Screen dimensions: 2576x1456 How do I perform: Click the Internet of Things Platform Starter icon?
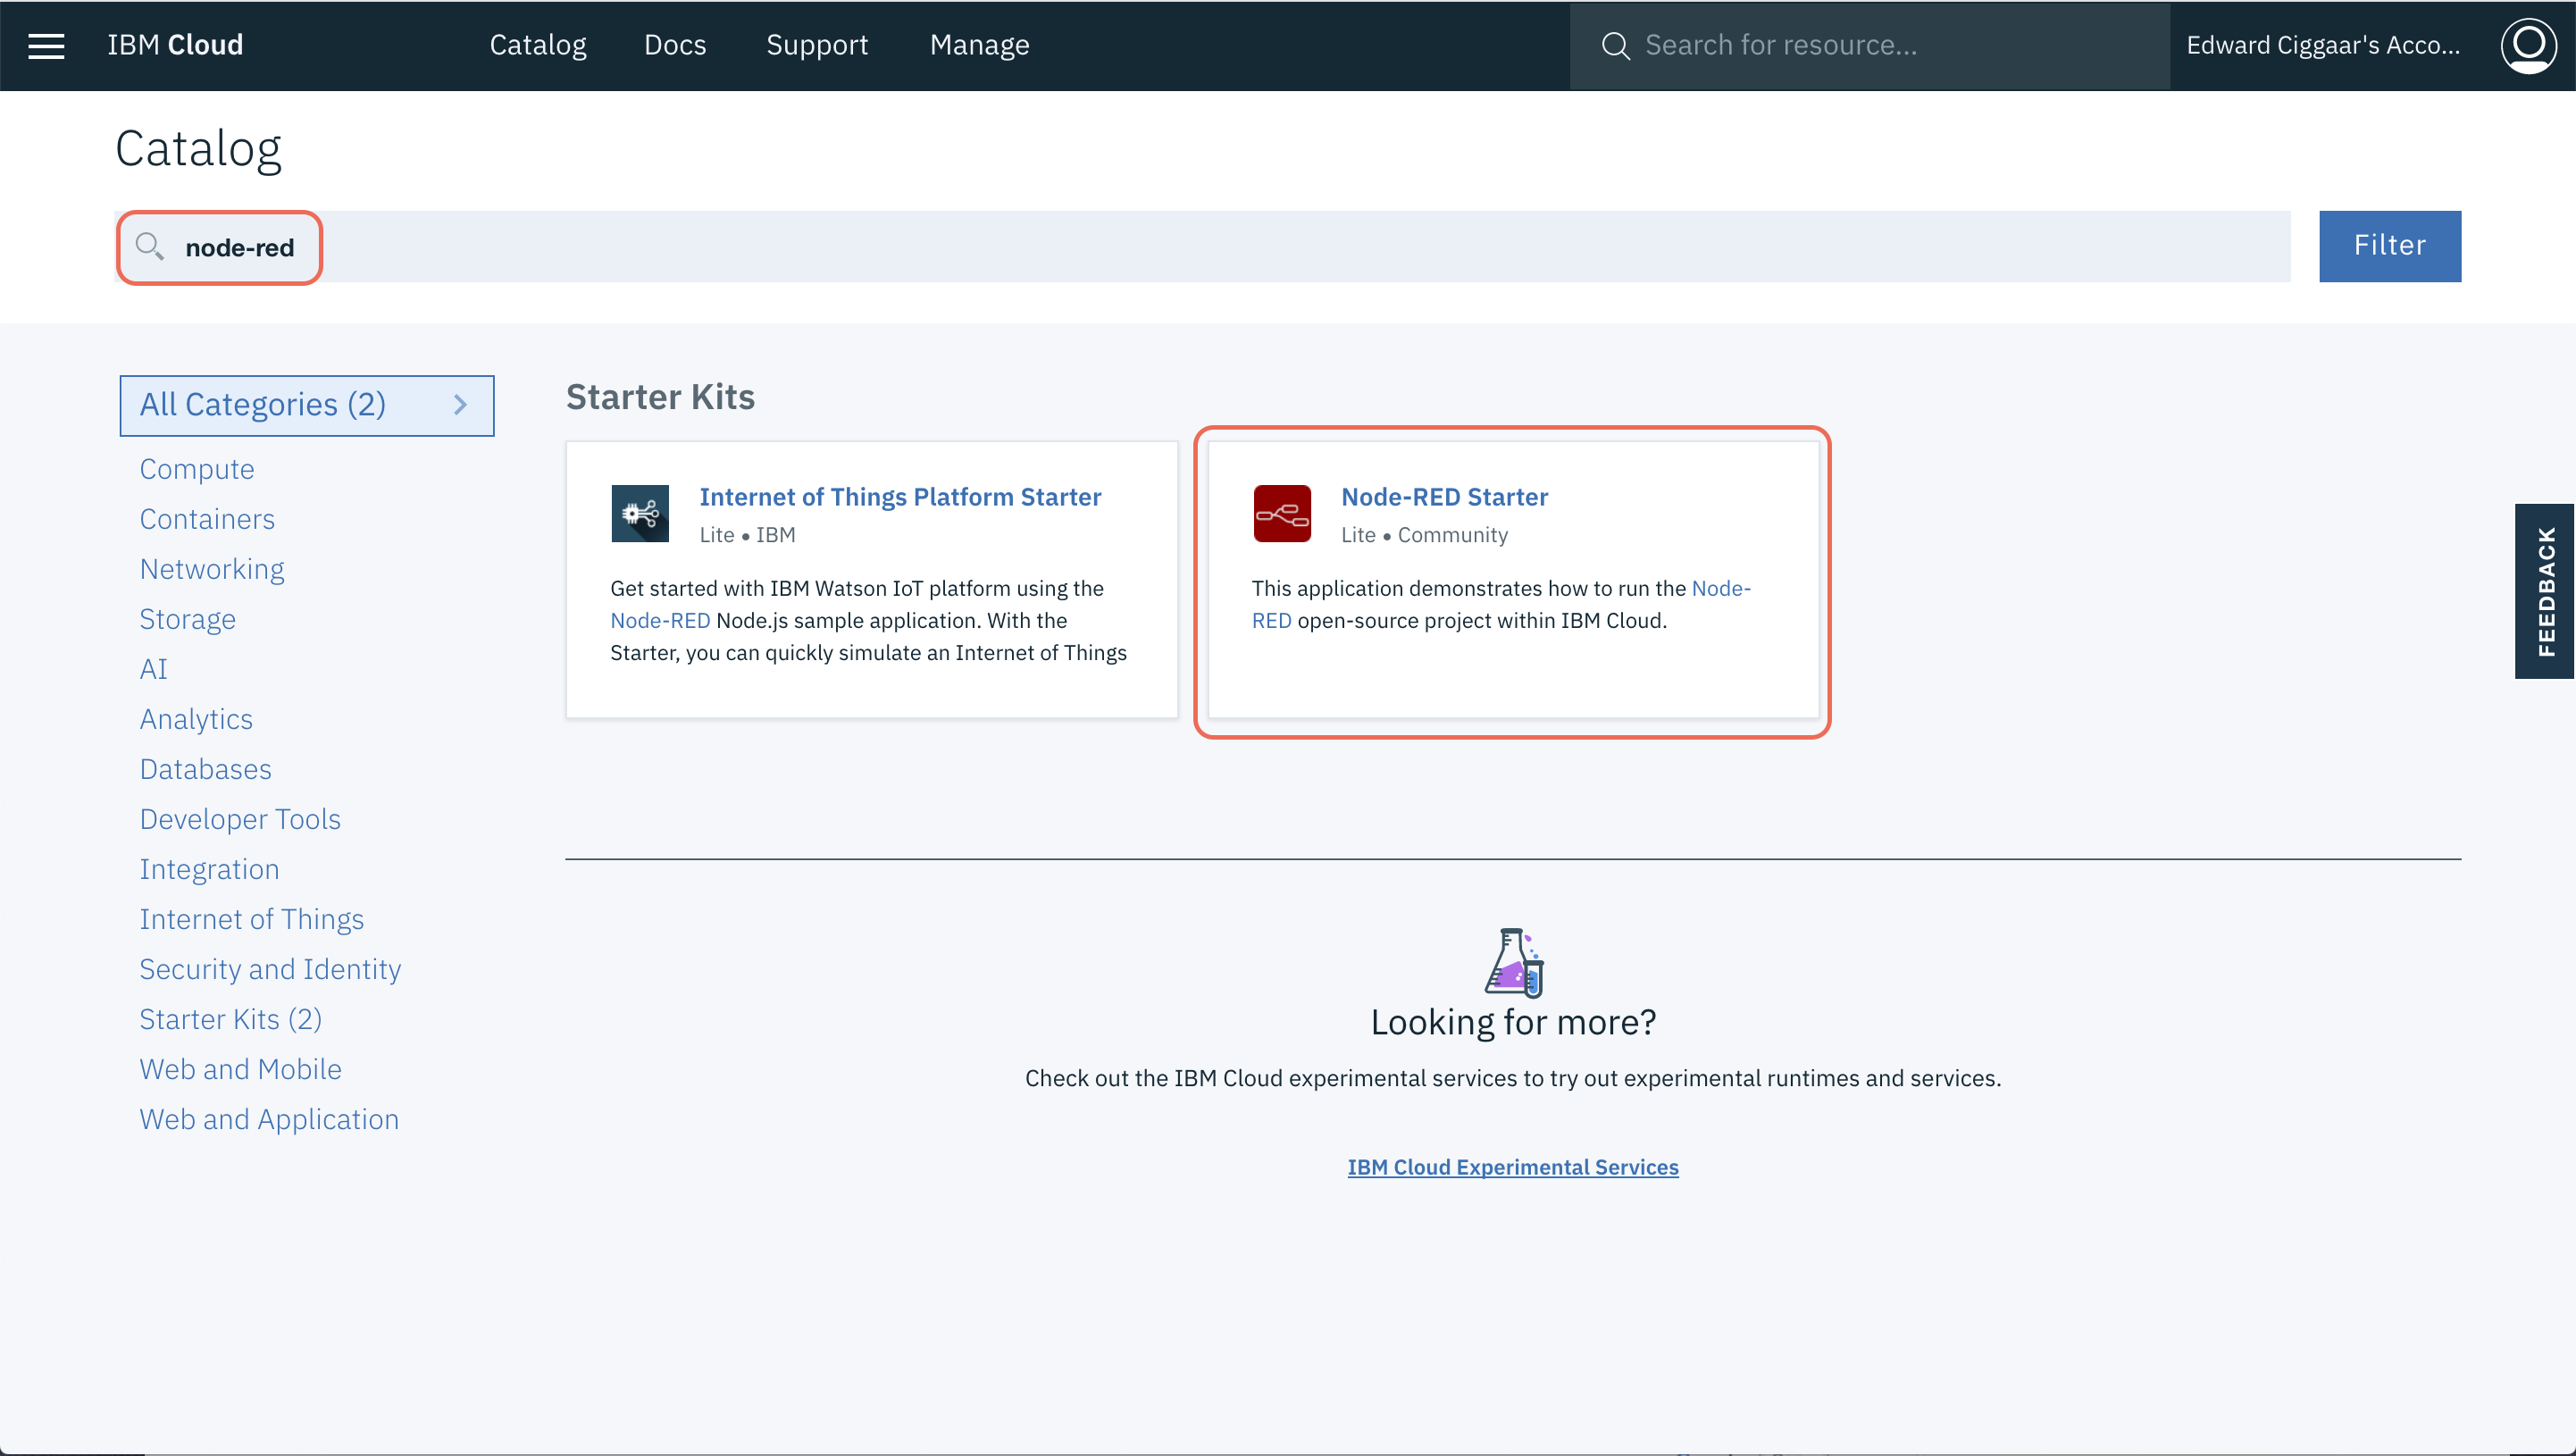(640, 513)
